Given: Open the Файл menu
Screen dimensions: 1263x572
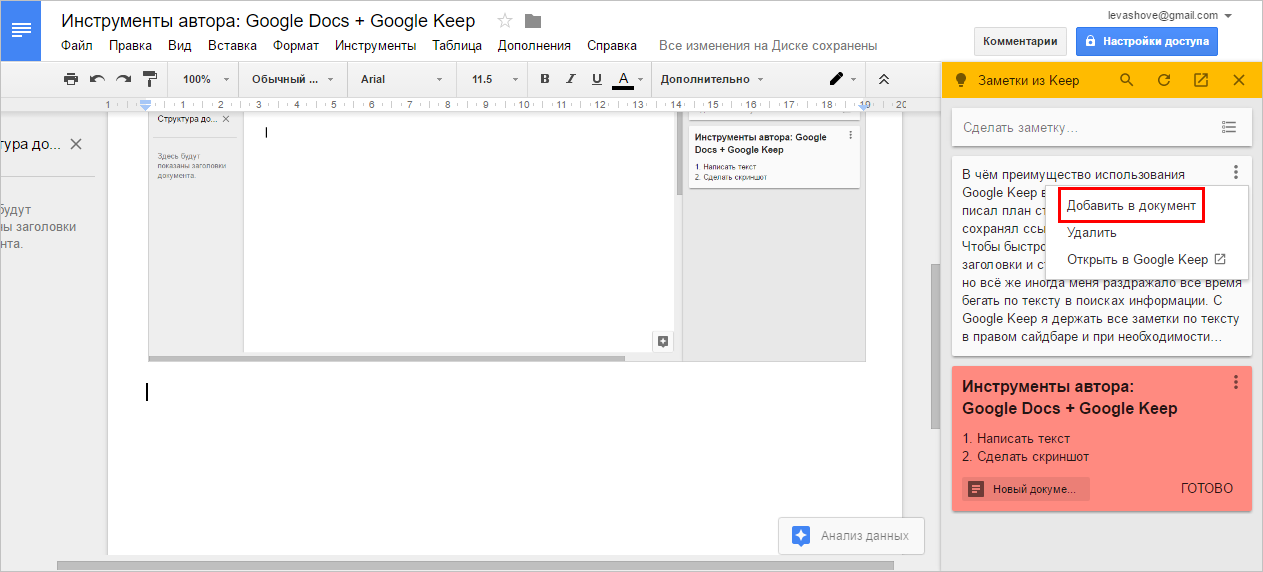Looking at the screenshot, I should pyautogui.click(x=77, y=45).
